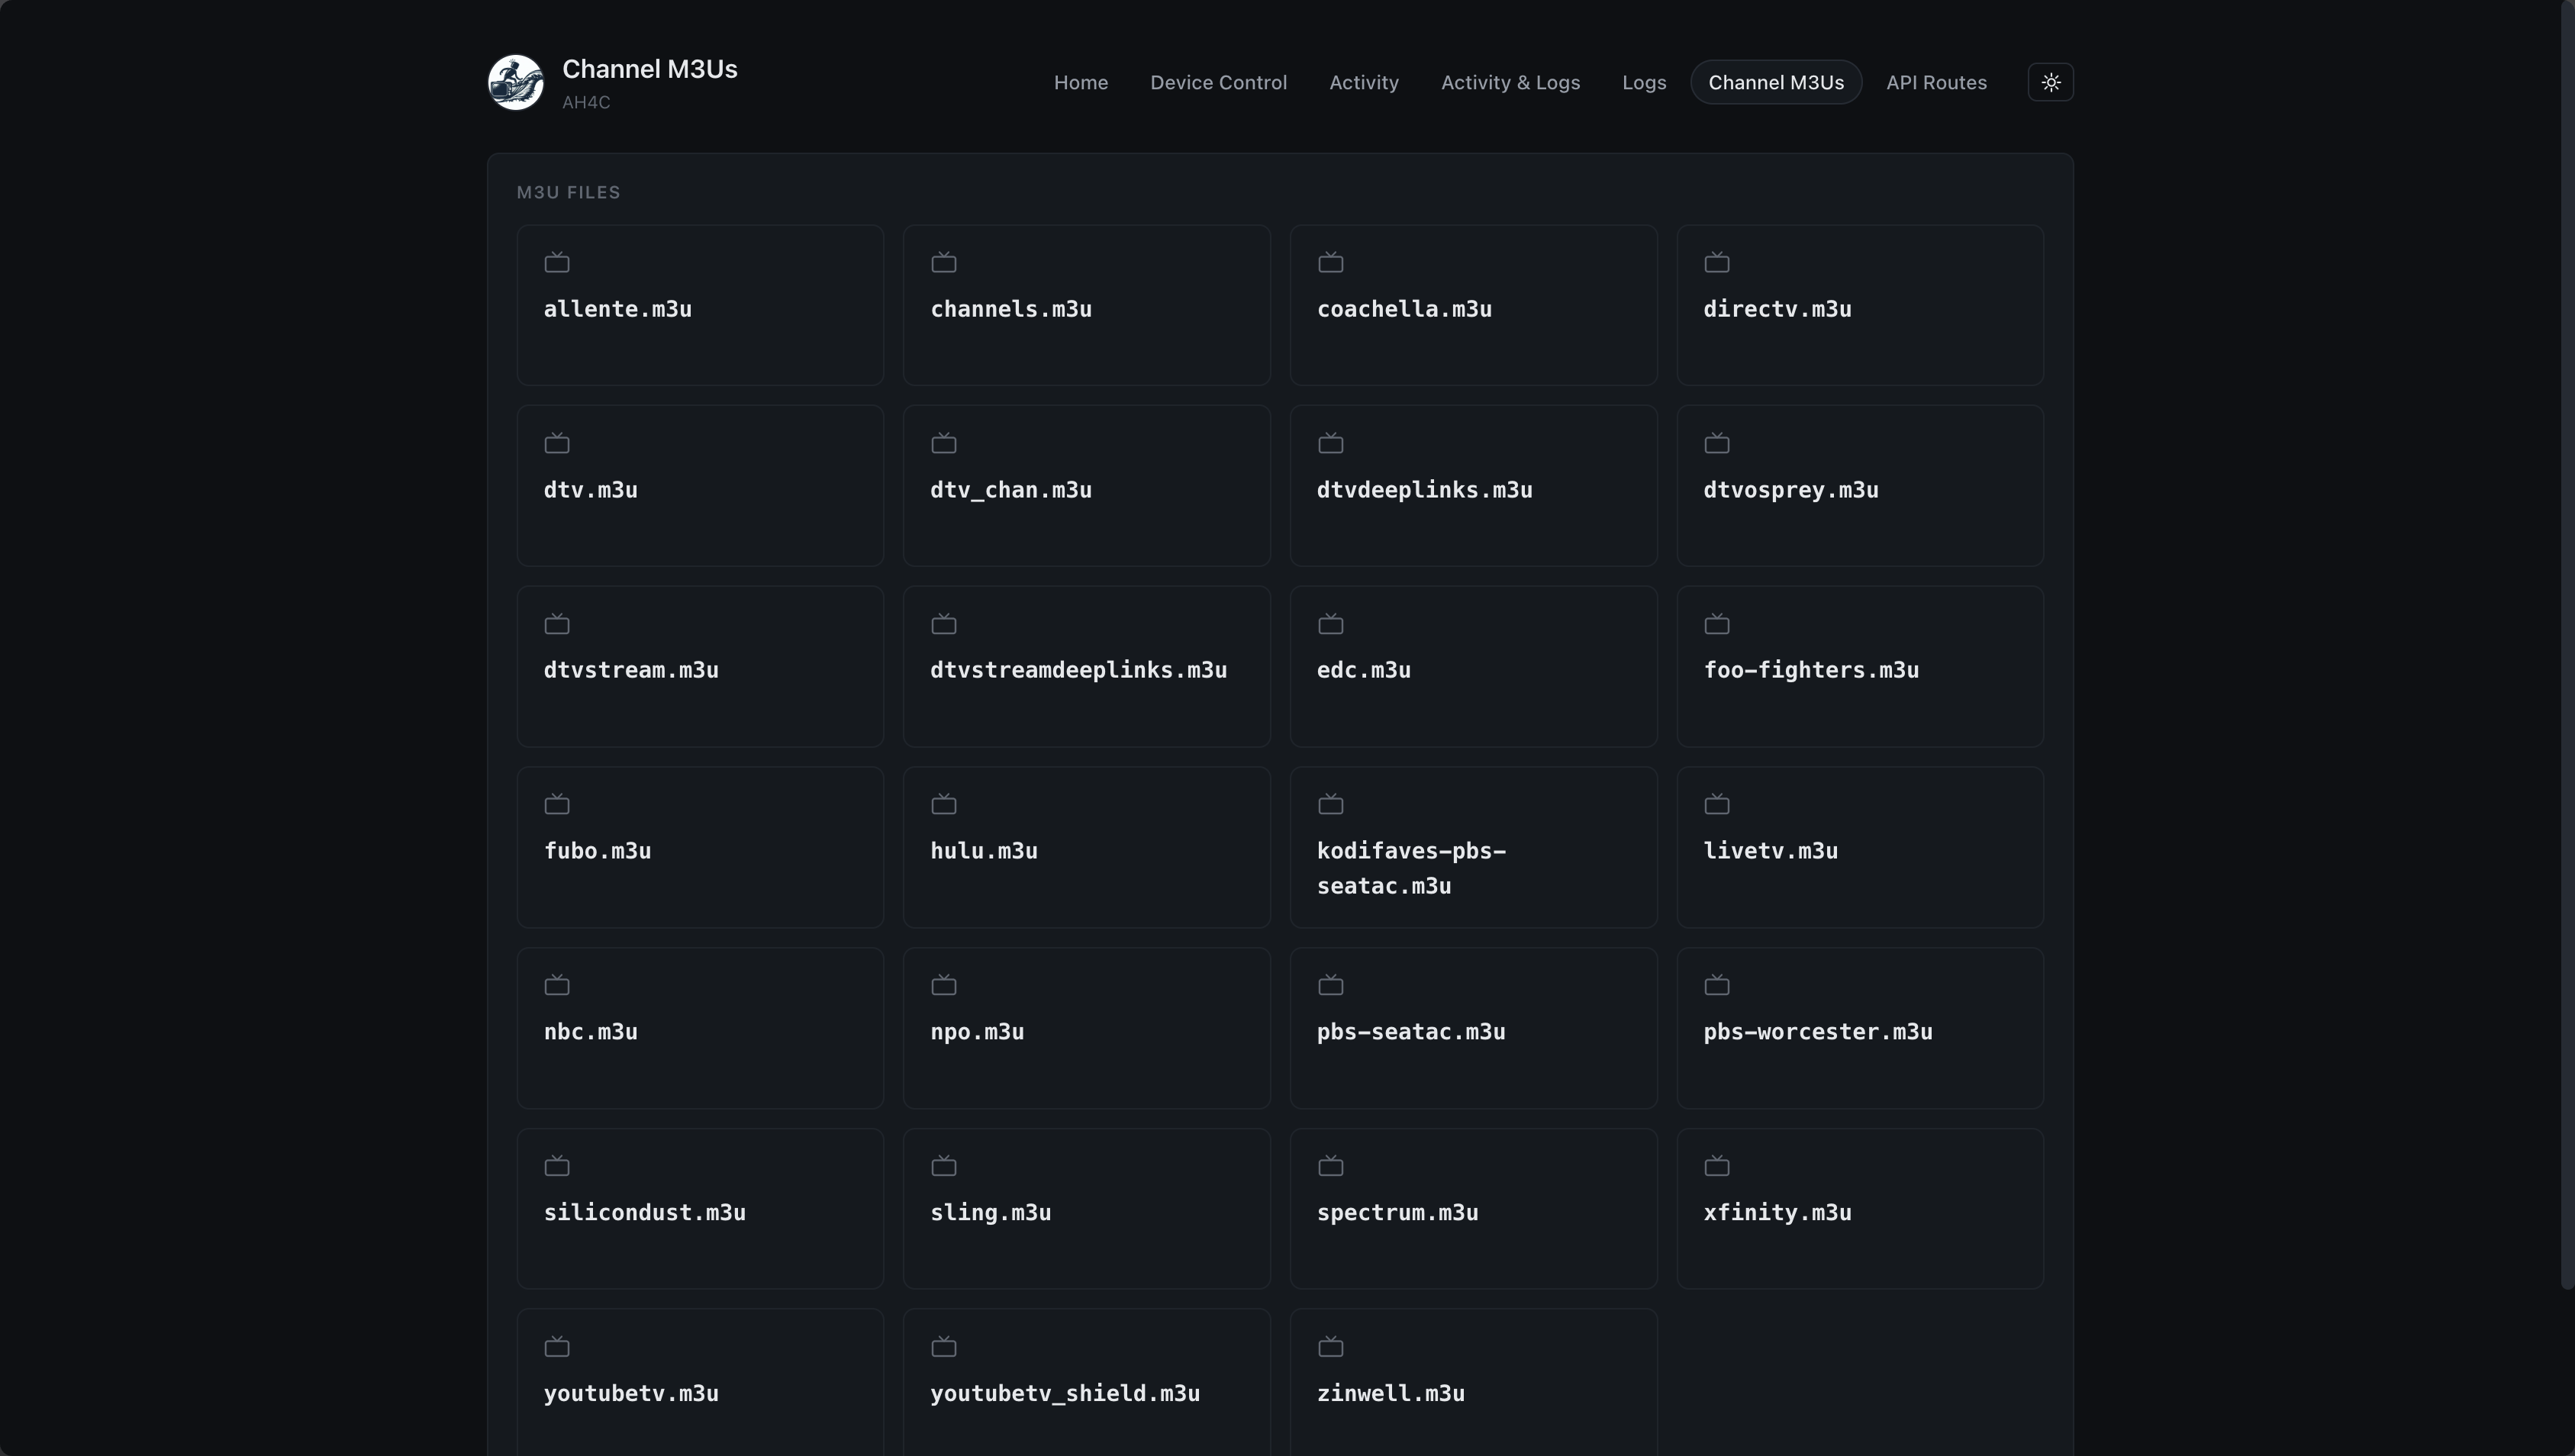Open the Activity & Logs nav tab

[x=1510, y=82]
